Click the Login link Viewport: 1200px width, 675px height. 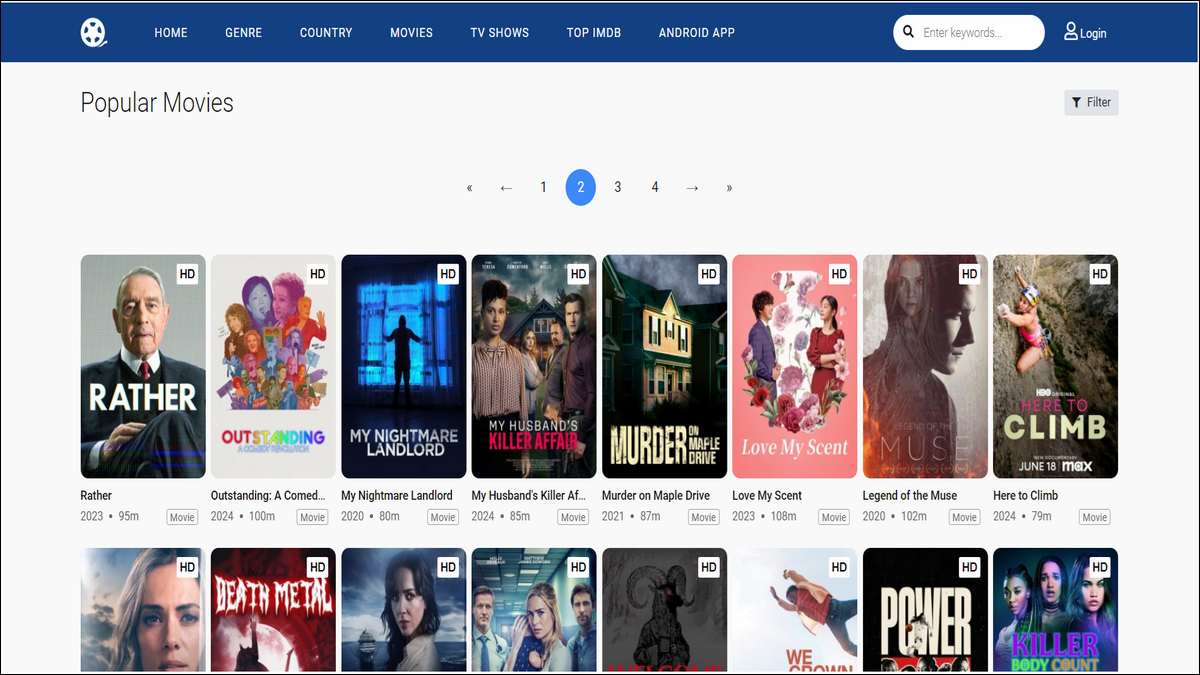1093,33
